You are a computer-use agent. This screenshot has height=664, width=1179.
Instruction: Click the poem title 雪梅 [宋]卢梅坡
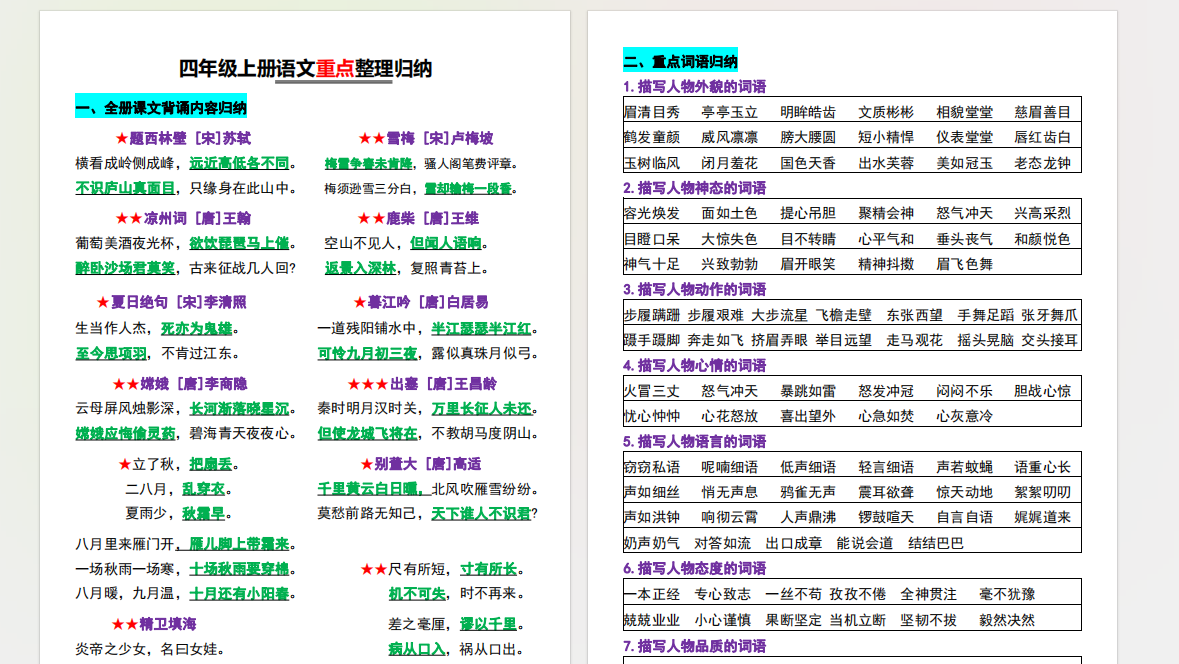(440, 138)
